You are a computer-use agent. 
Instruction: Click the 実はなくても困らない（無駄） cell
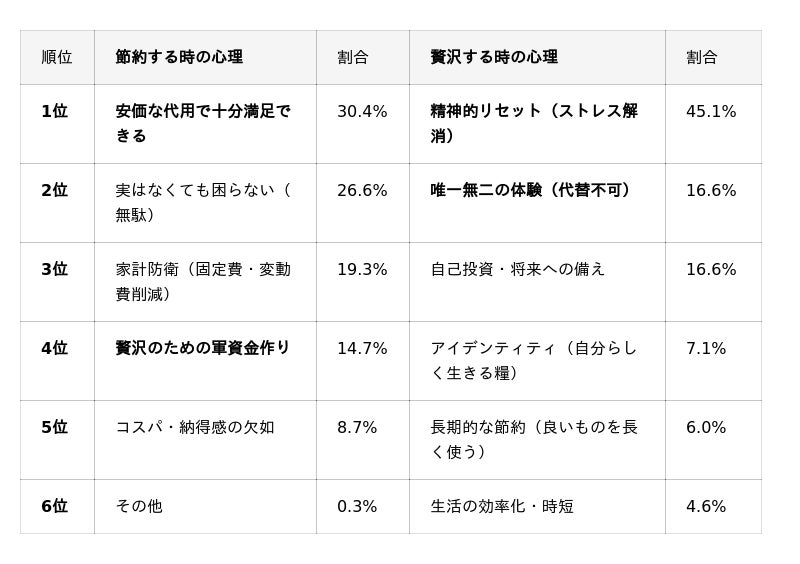[203, 202]
